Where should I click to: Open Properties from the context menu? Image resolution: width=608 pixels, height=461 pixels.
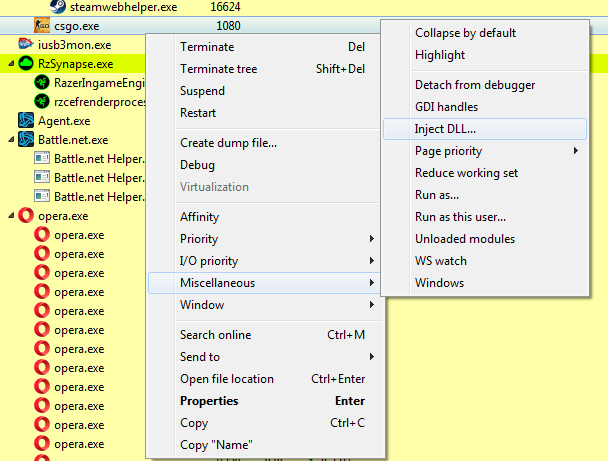pos(264,401)
